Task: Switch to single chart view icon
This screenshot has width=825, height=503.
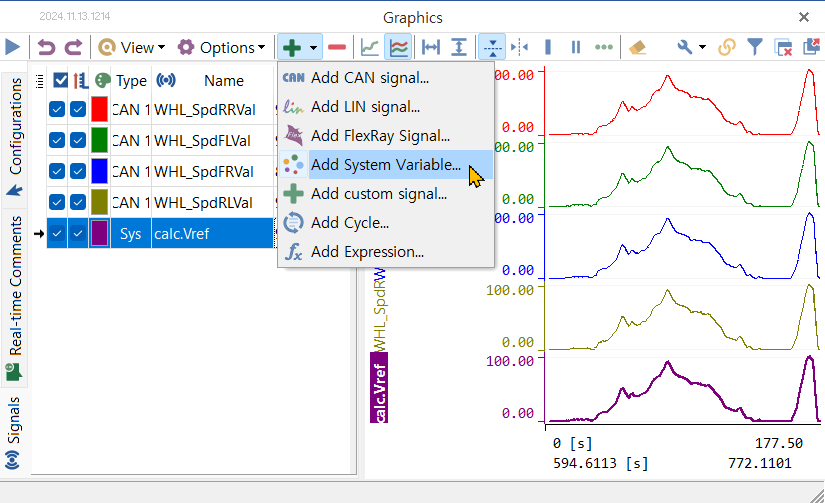Action: [x=369, y=47]
